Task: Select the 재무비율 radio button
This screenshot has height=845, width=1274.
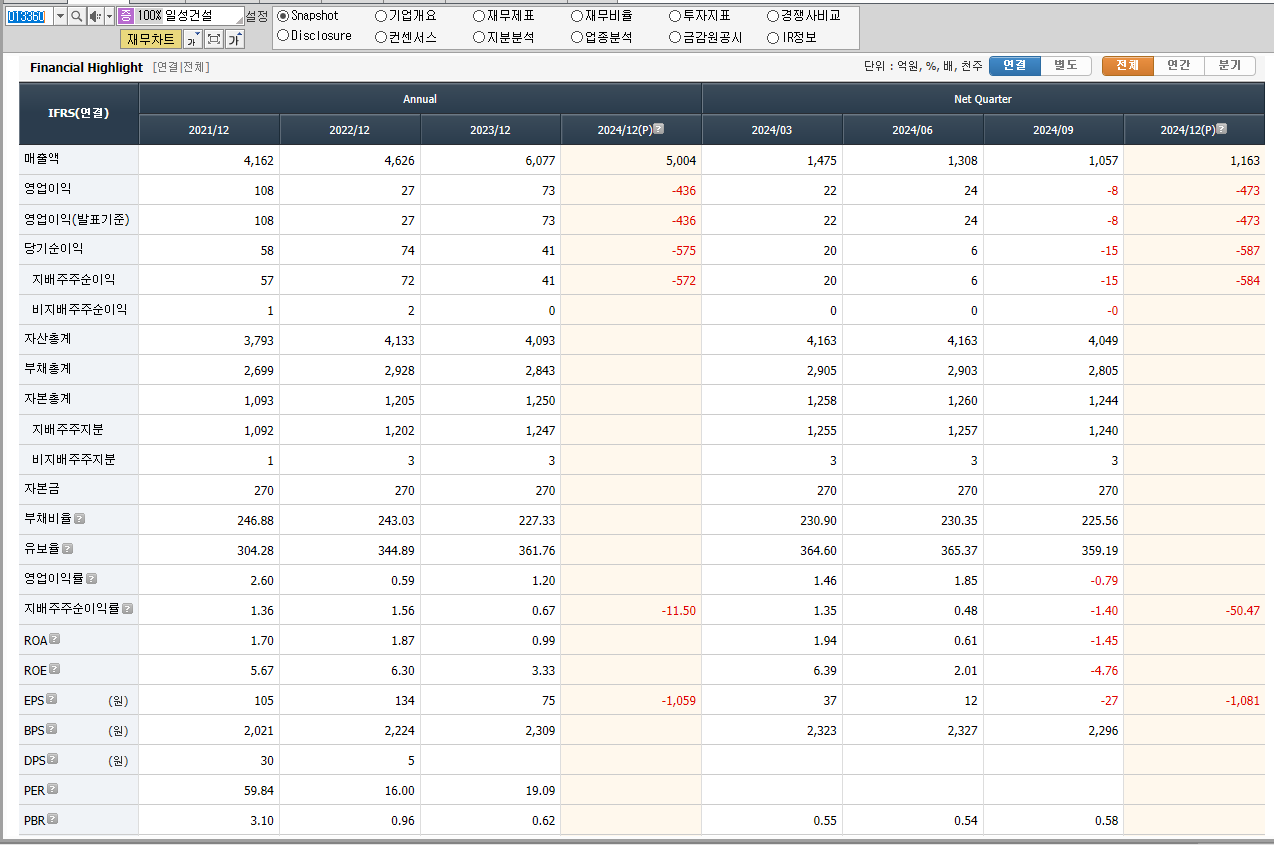Action: pos(577,16)
